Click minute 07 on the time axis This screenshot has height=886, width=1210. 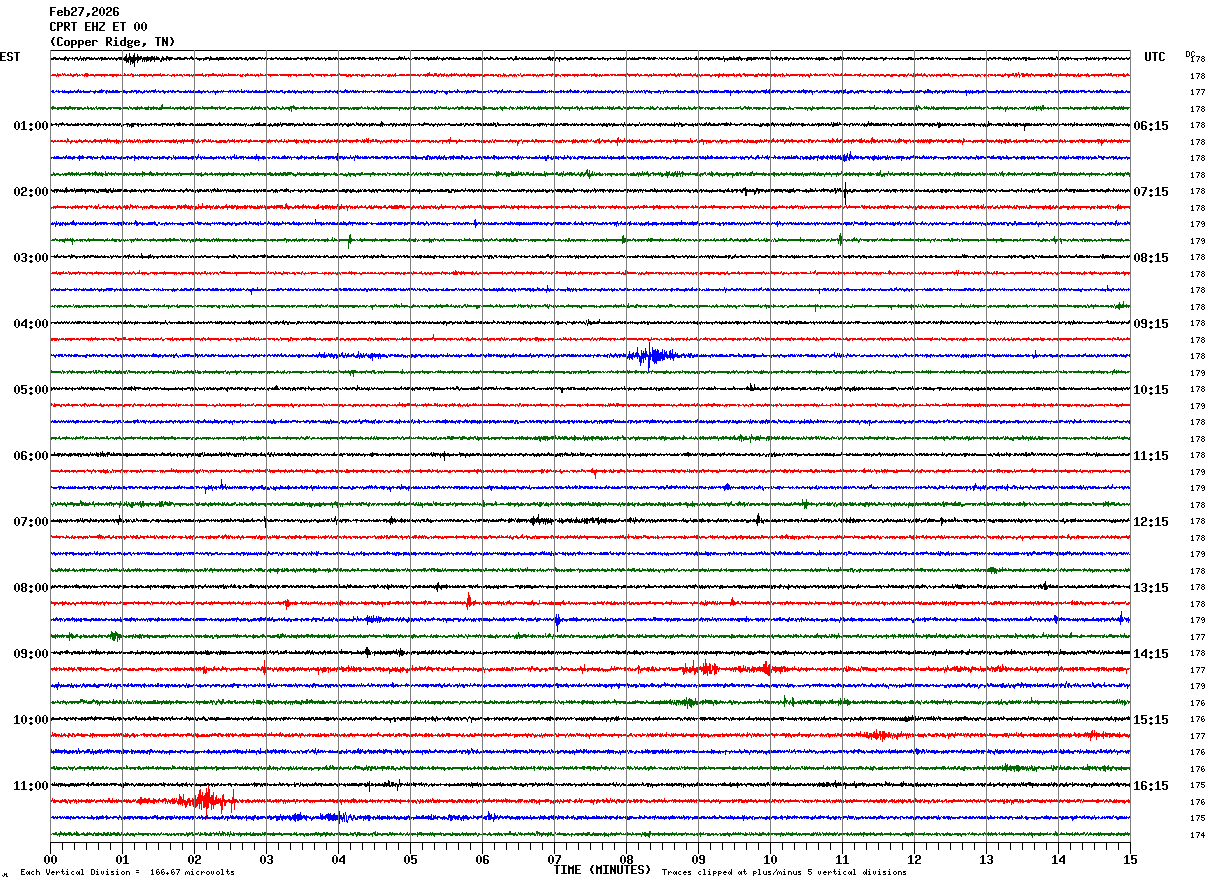tap(554, 859)
